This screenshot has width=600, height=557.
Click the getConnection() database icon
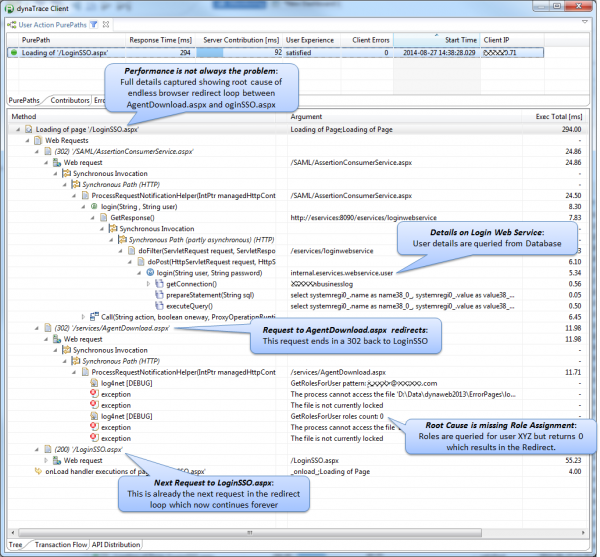[x=159, y=284]
